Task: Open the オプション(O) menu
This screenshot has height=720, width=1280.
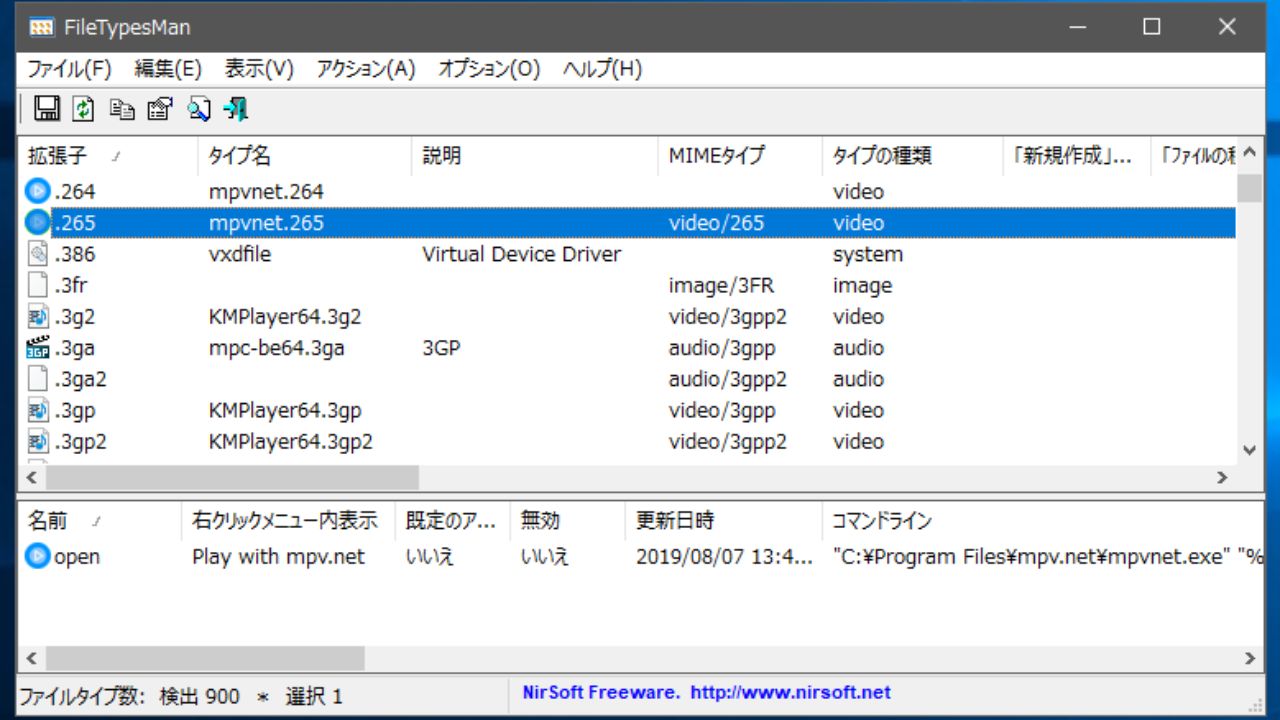Action: [x=490, y=69]
